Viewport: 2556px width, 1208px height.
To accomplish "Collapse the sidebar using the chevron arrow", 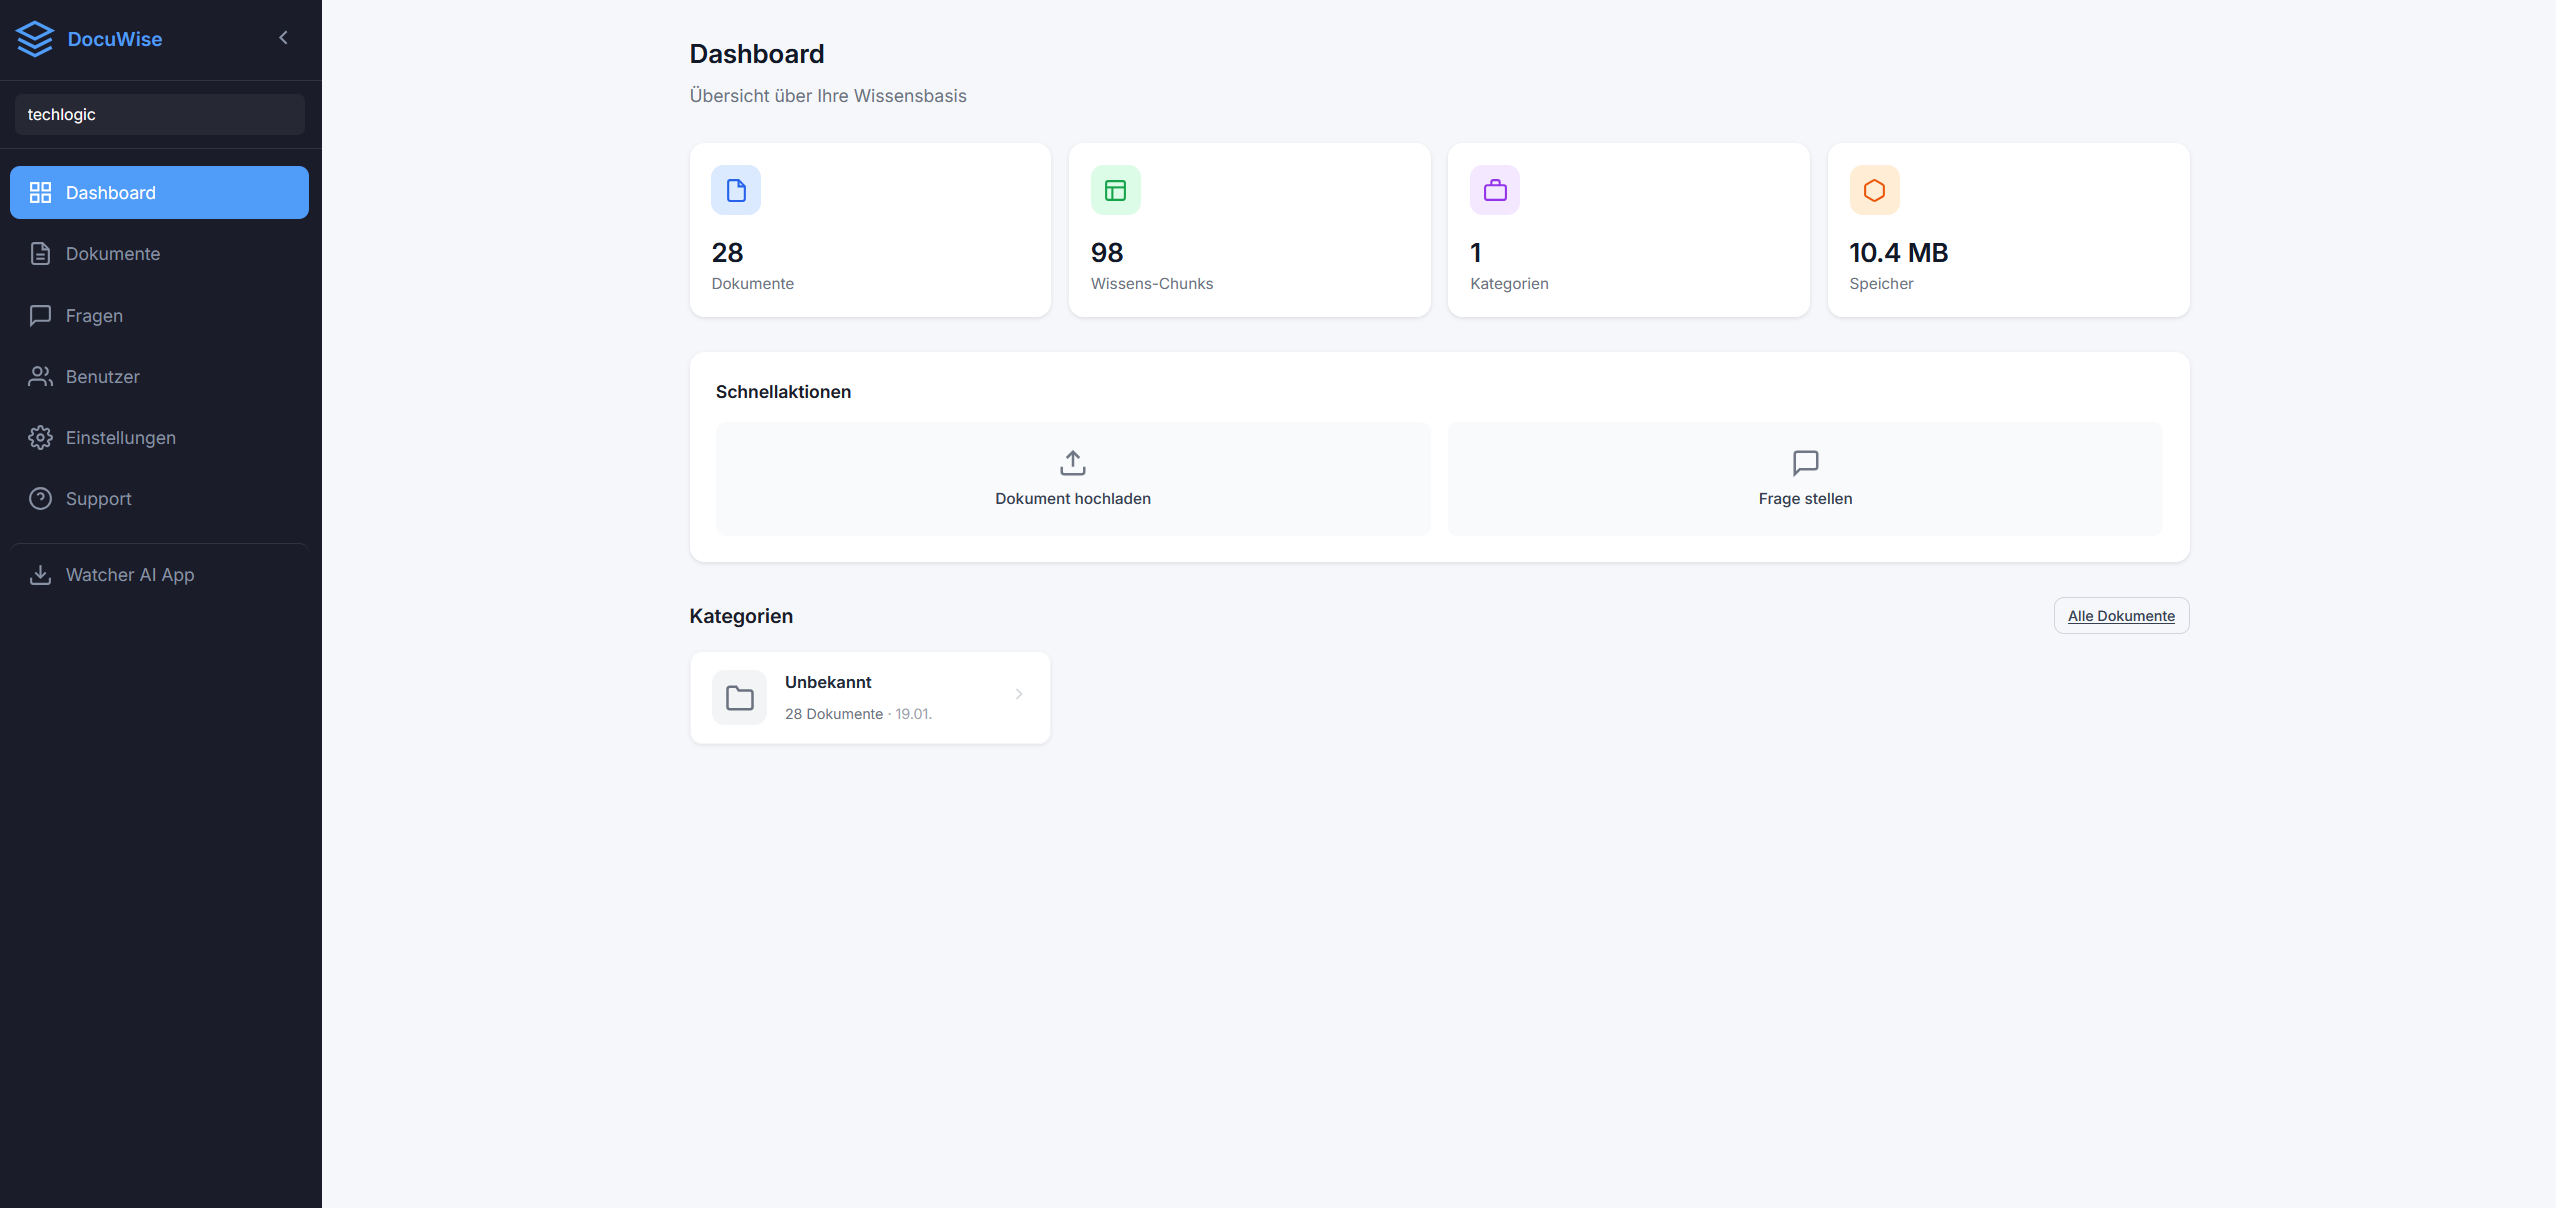I will point(283,37).
